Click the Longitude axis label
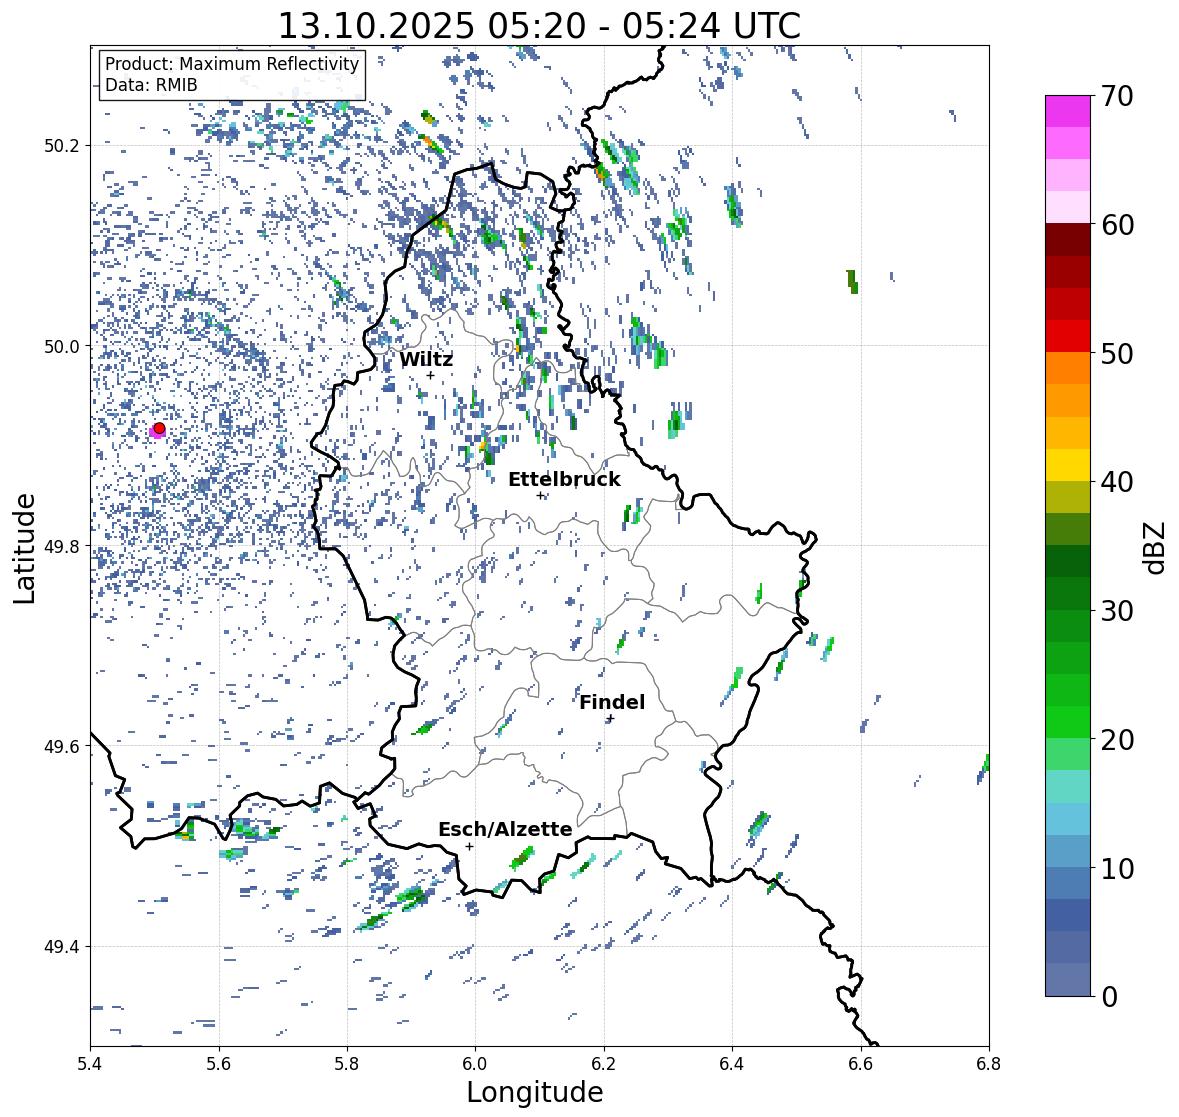The width and height of the screenshot is (1179, 1117). 535,1092
